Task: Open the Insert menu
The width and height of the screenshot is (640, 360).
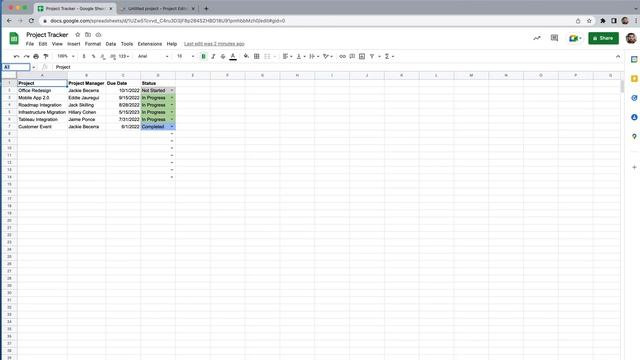Action: [73, 44]
